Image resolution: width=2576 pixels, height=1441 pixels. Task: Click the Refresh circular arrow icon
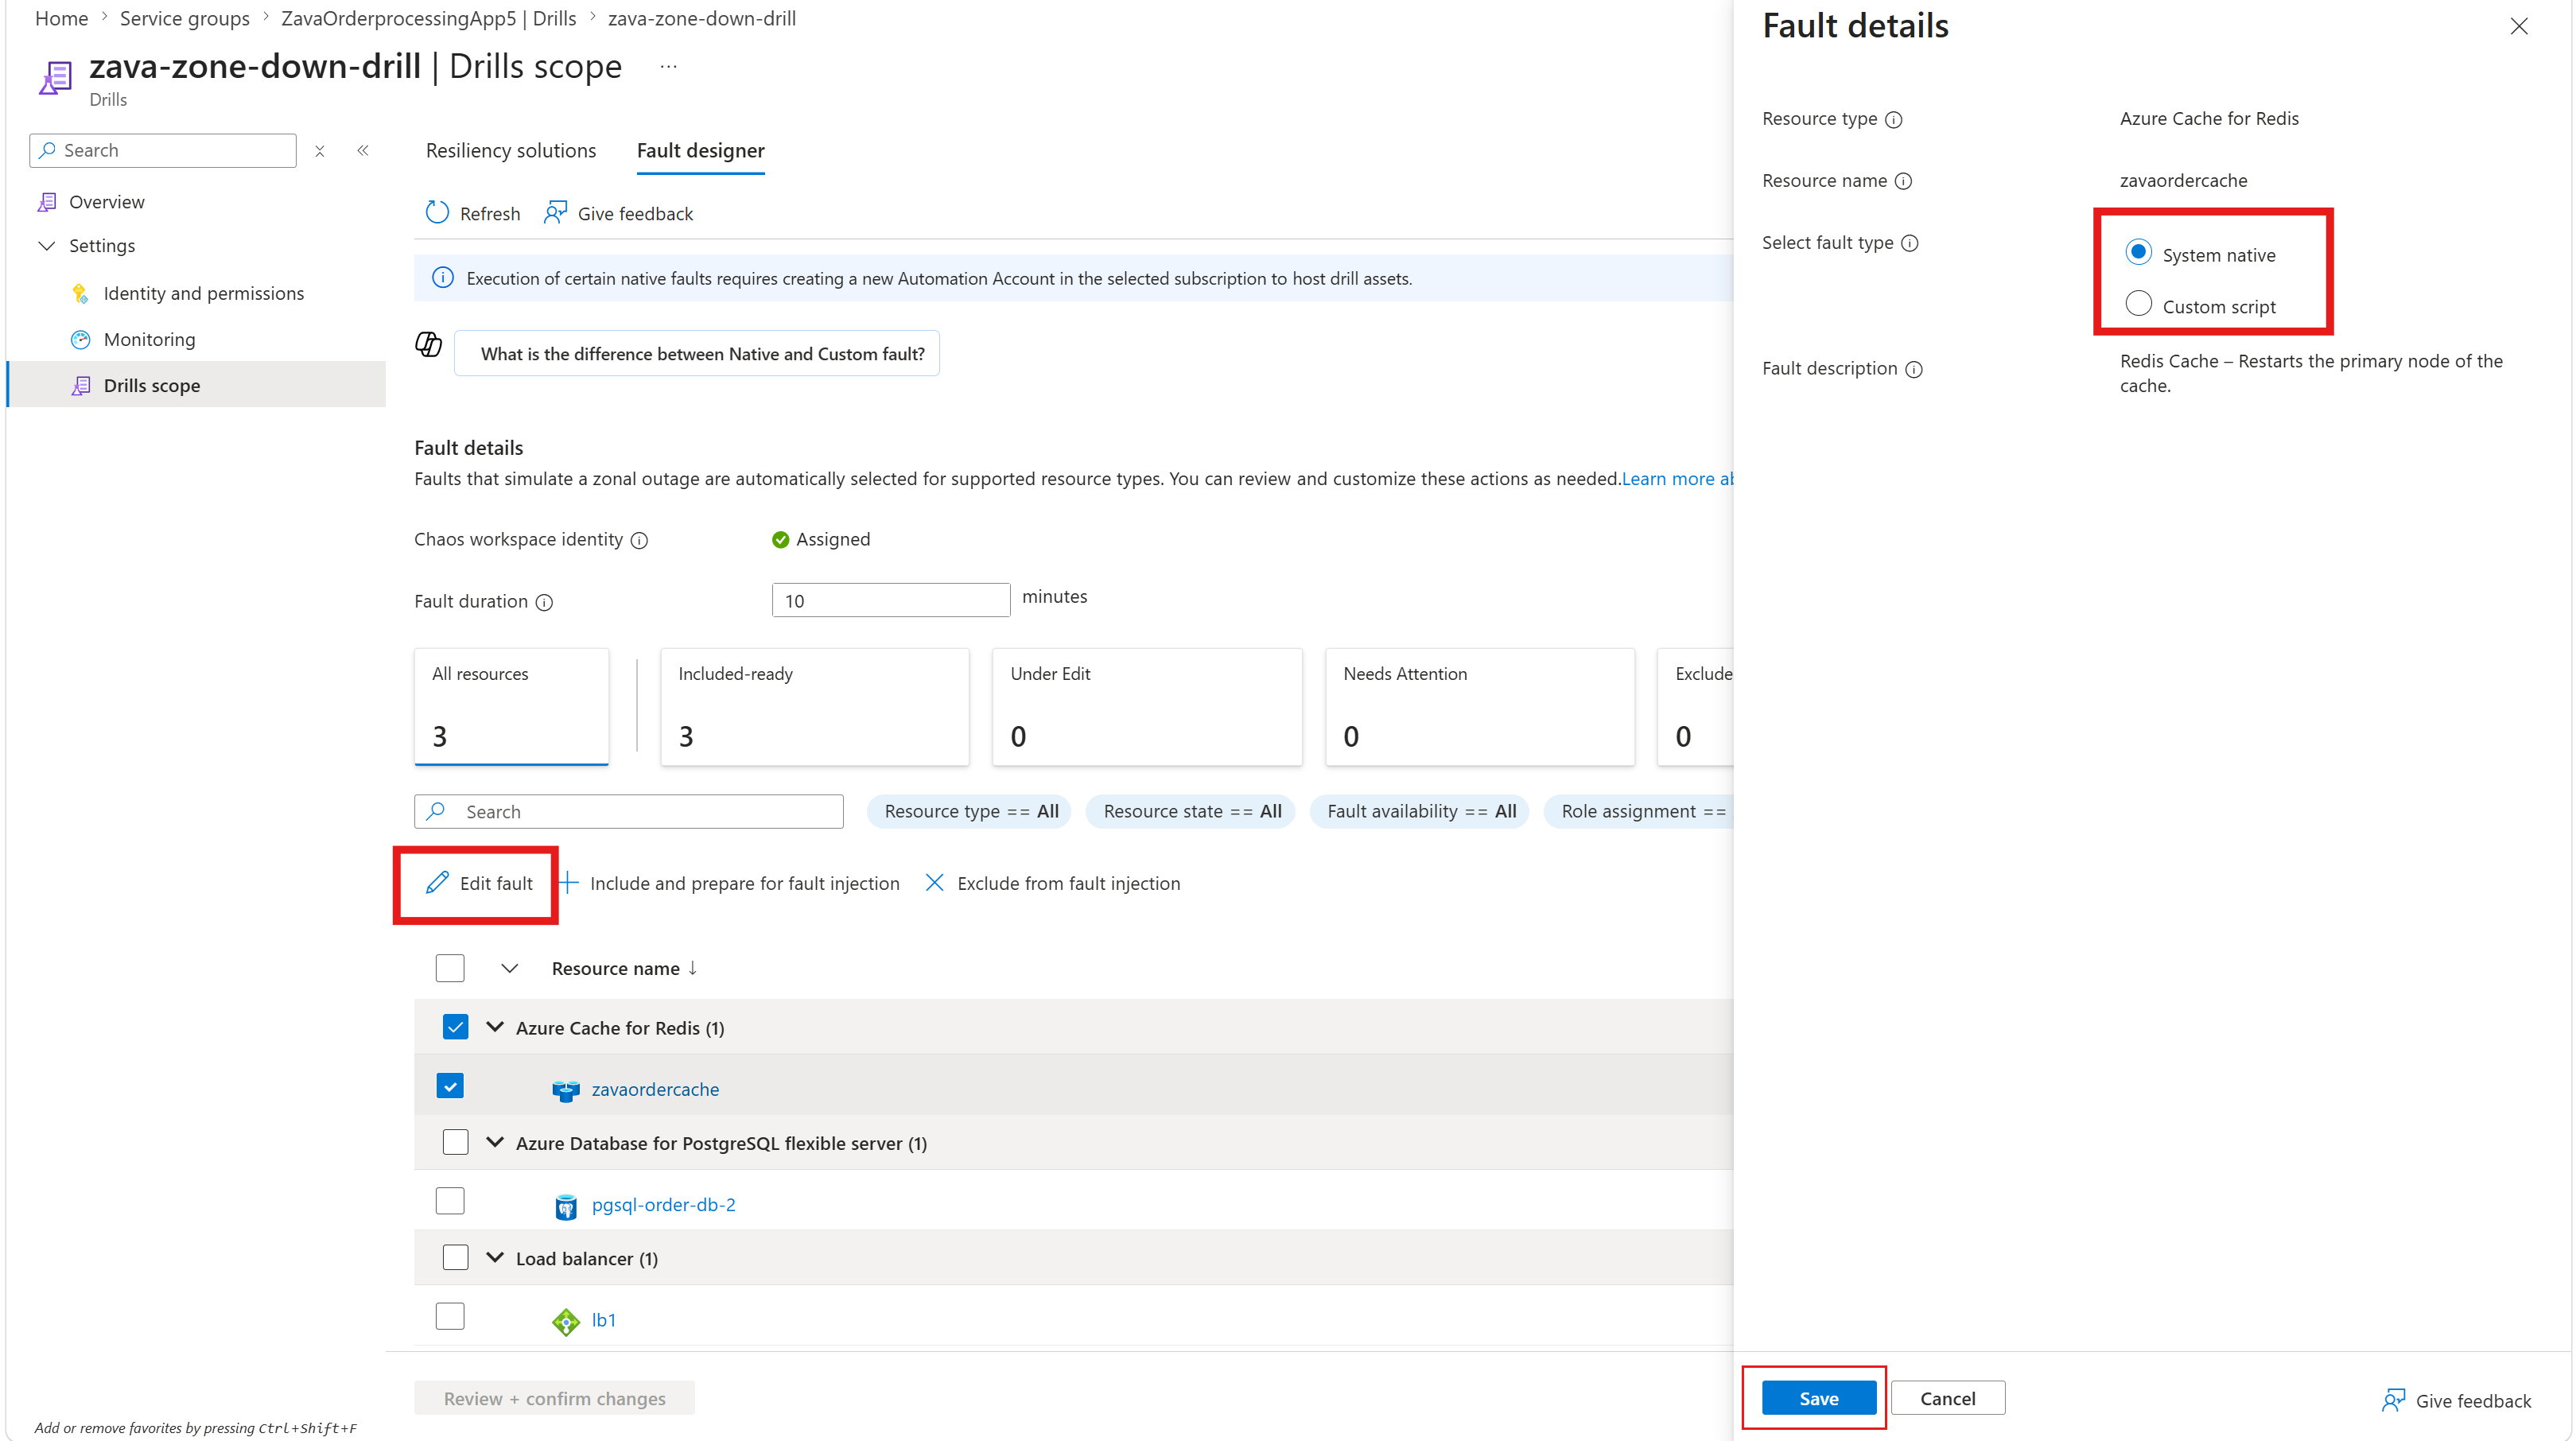pyautogui.click(x=437, y=213)
